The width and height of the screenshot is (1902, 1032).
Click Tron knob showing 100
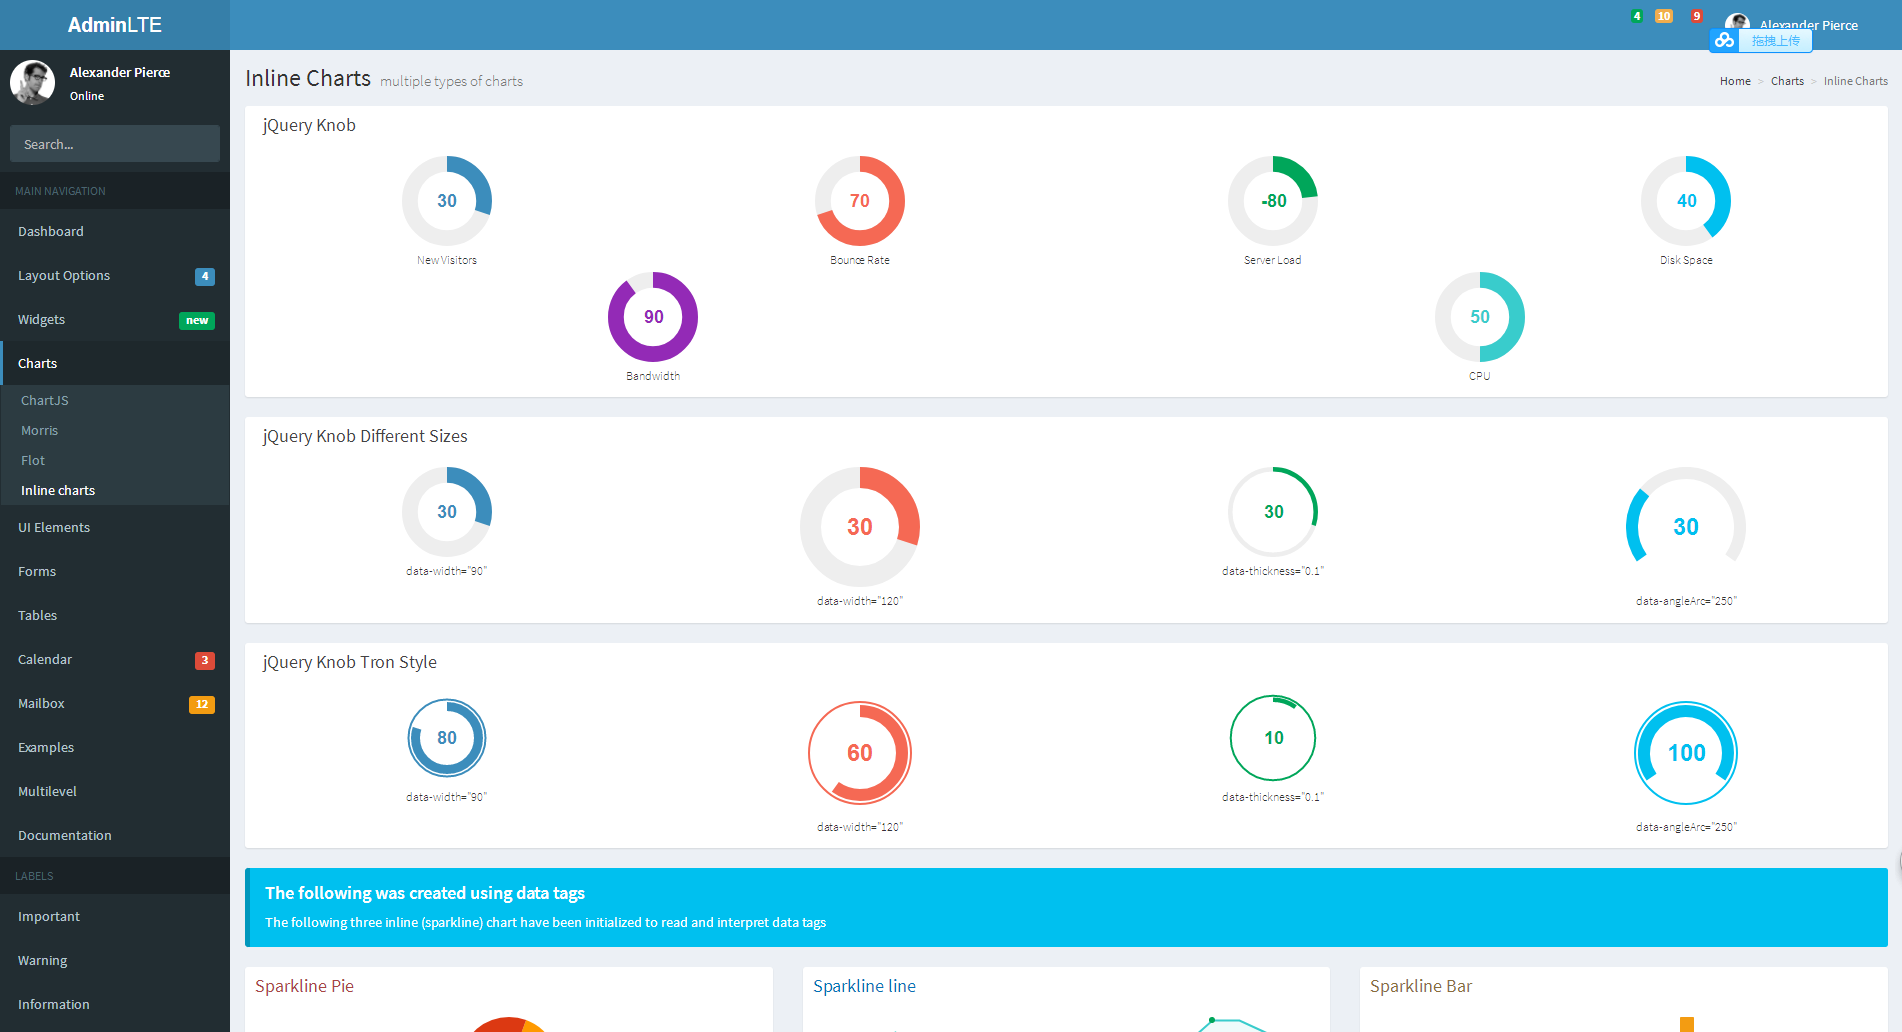pos(1686,753)
